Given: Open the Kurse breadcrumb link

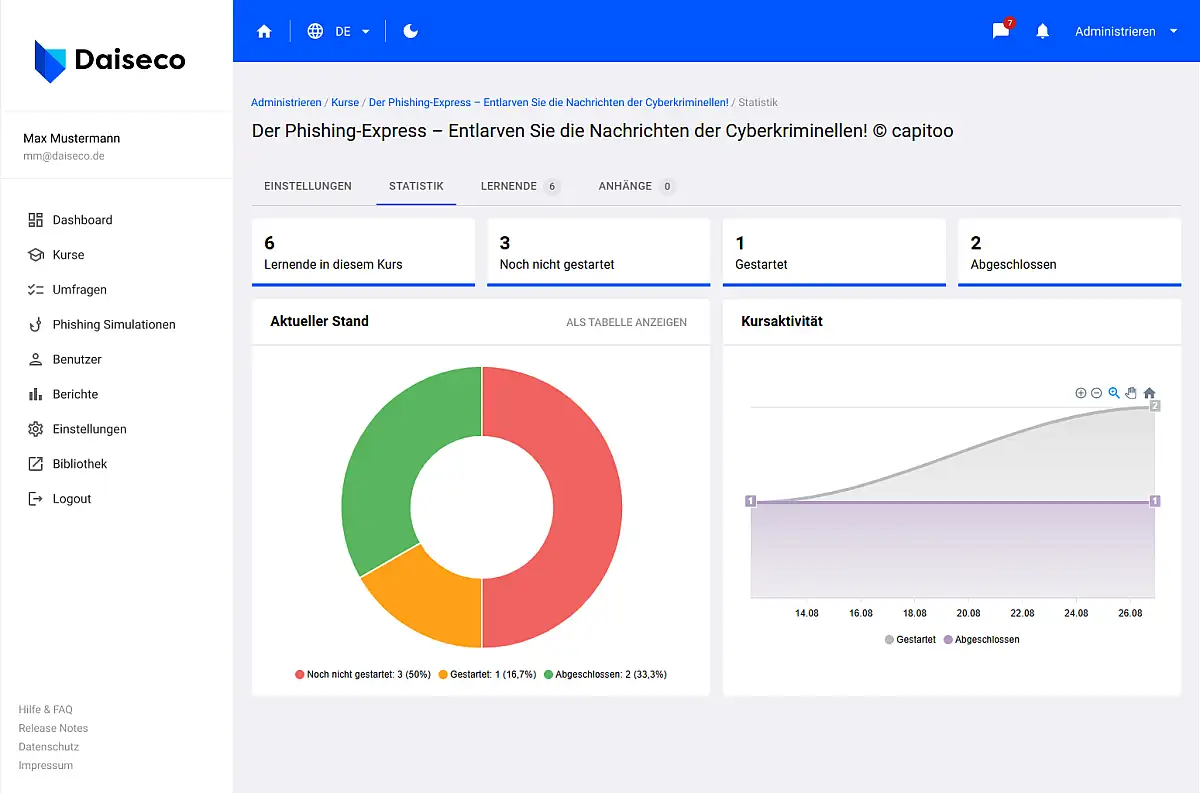Looking at the screenshot, I should [345, 102].
